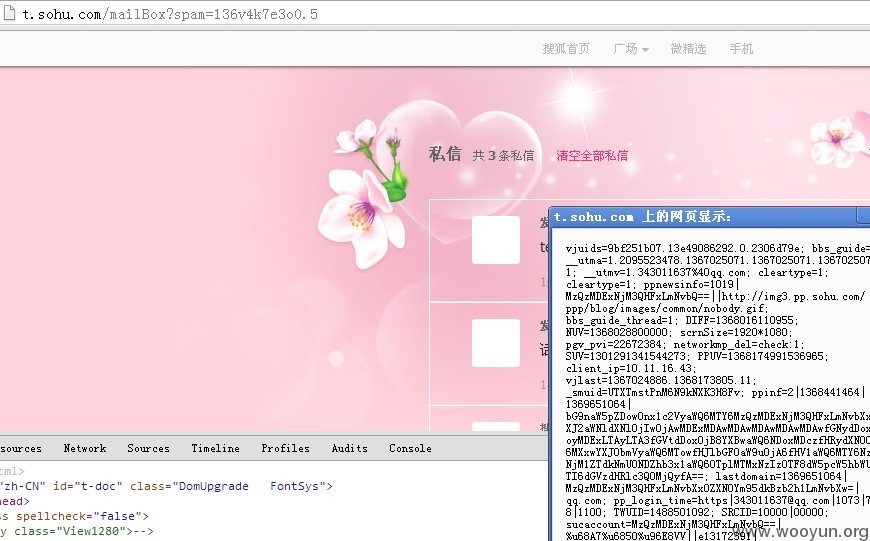This screenshot has width=870, height=541.
Task: Select the class="View1280" comment line
Action: coord(77,531)
